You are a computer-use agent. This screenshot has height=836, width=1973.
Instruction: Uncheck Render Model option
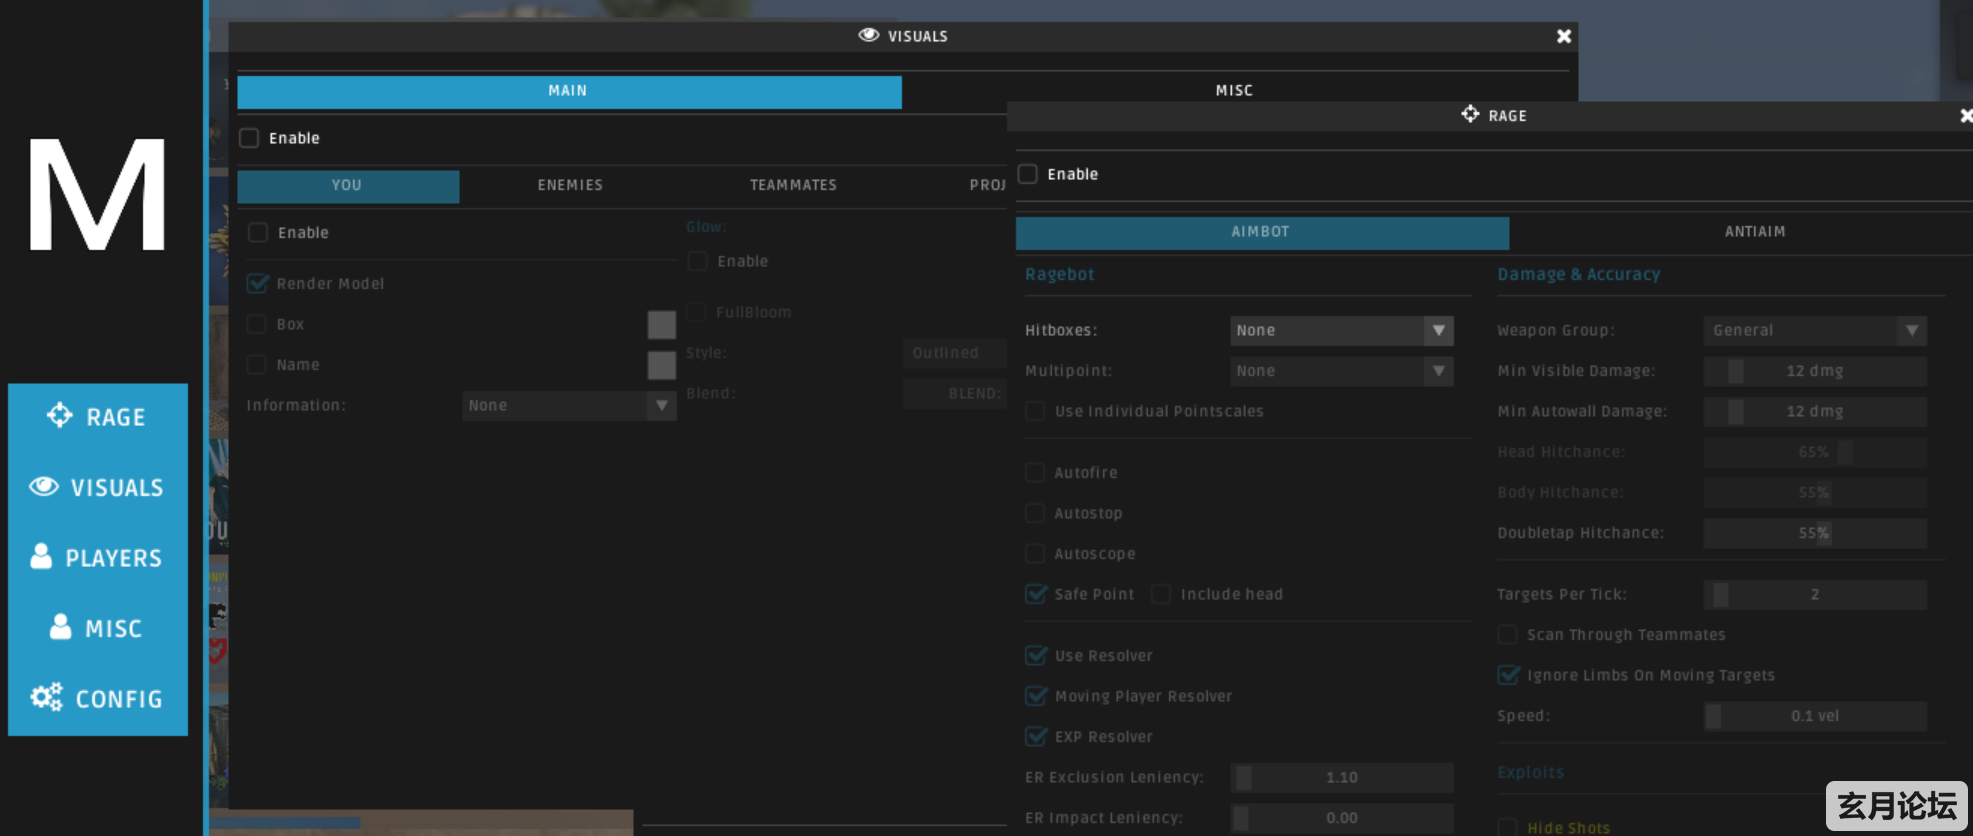pyautogui.click(x=257, y=283)
